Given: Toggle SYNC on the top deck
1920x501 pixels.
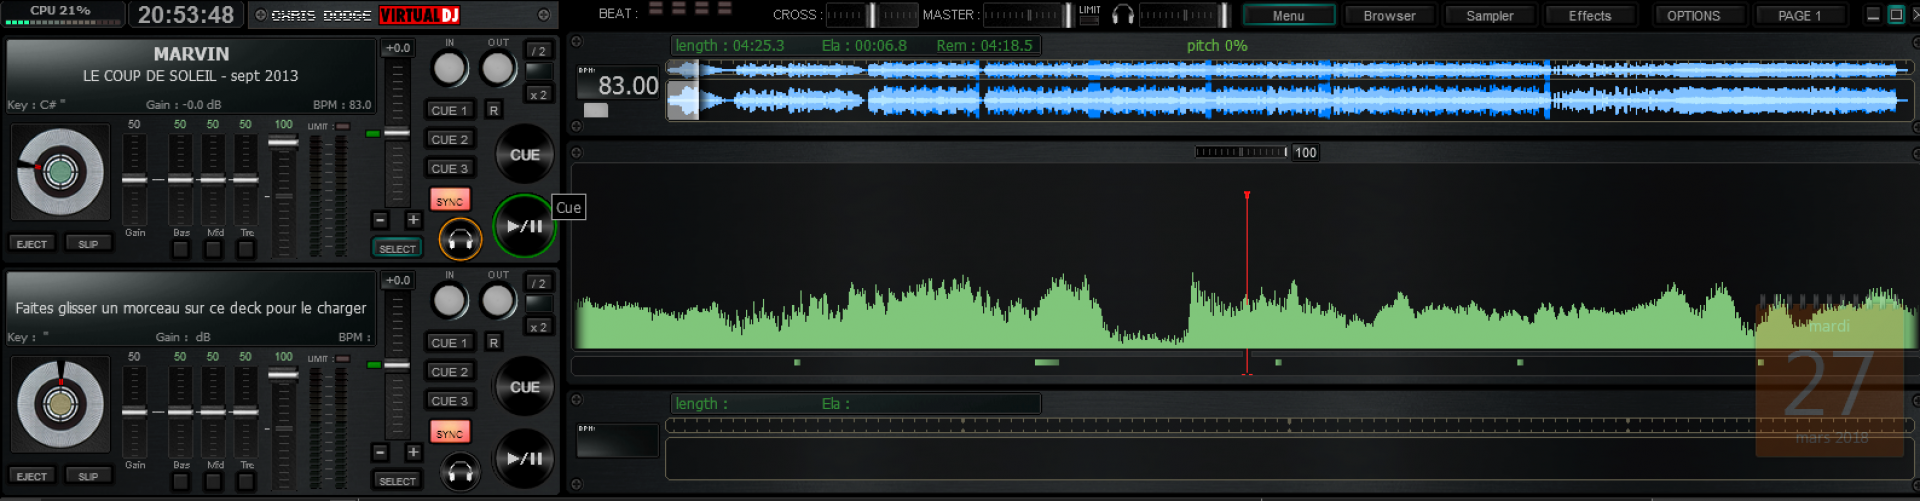Looking at the screenshot, I should 449,201.
